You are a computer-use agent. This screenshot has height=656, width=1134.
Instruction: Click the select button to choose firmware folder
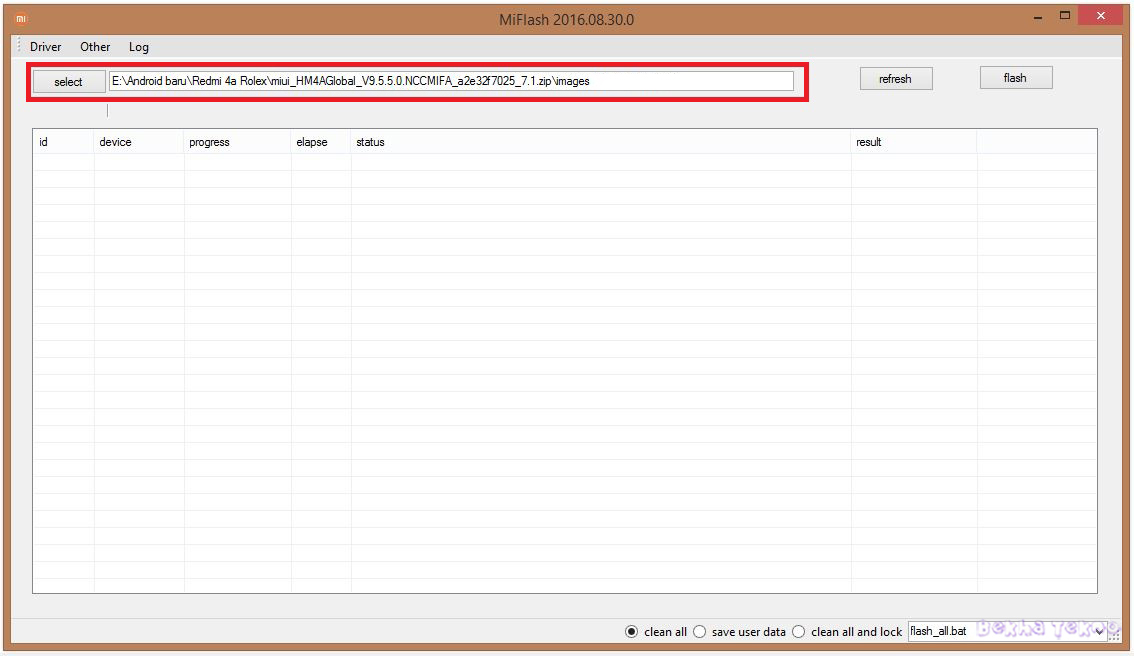(69, 82)
